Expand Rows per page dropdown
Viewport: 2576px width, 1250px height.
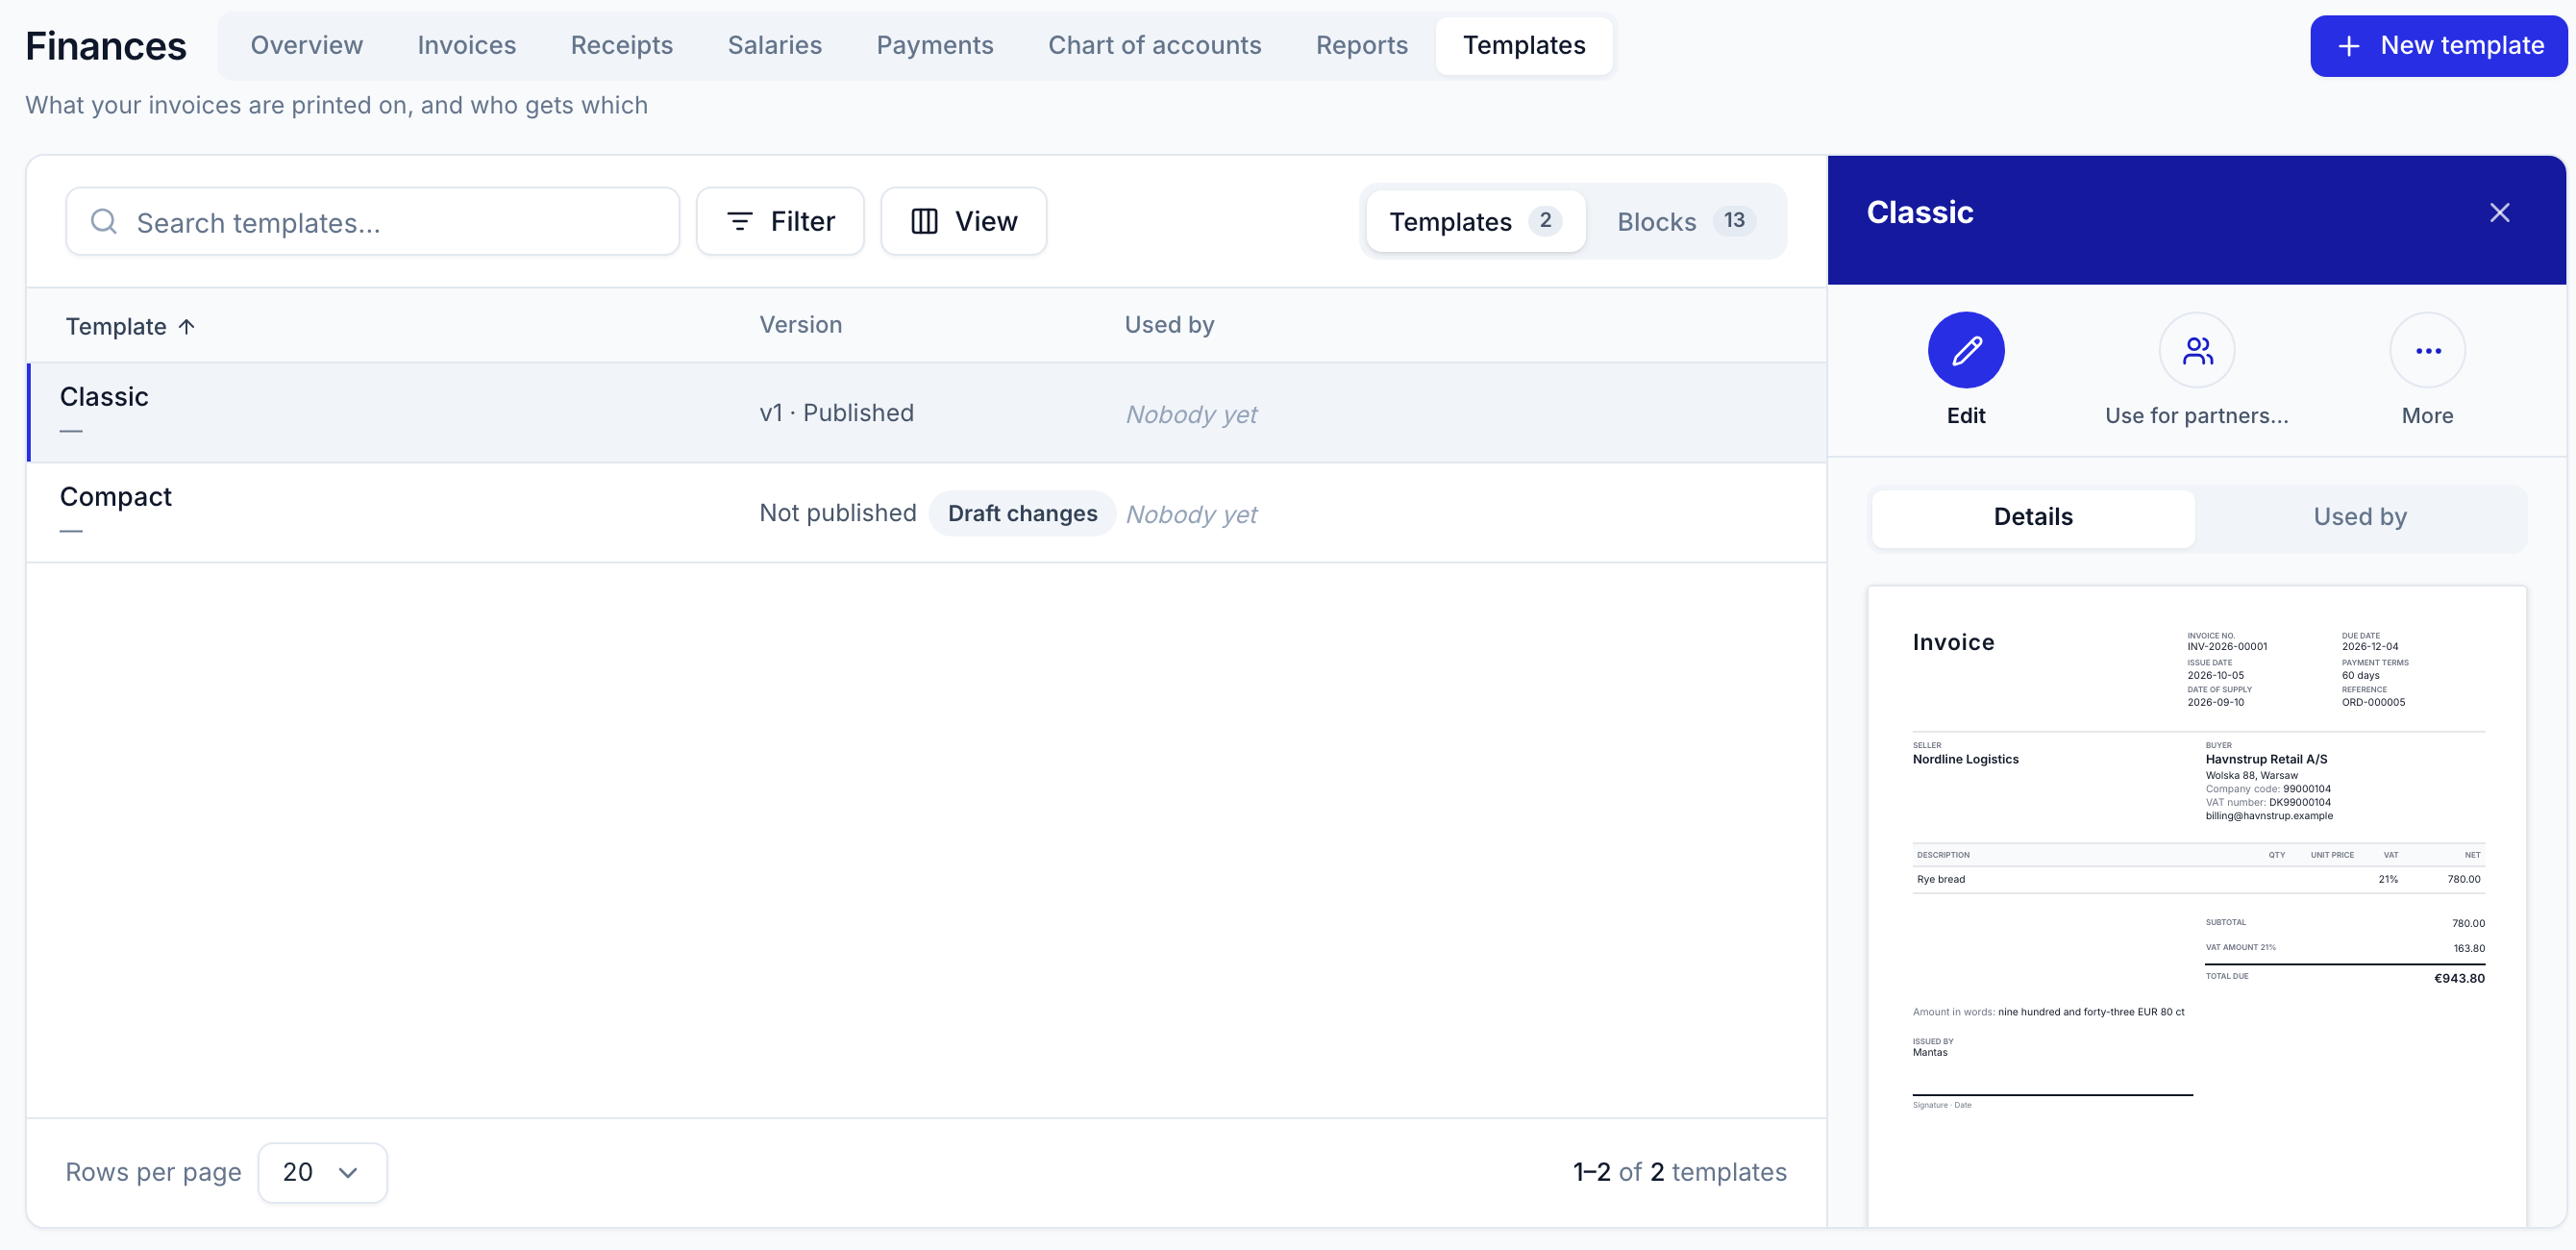322,1172
